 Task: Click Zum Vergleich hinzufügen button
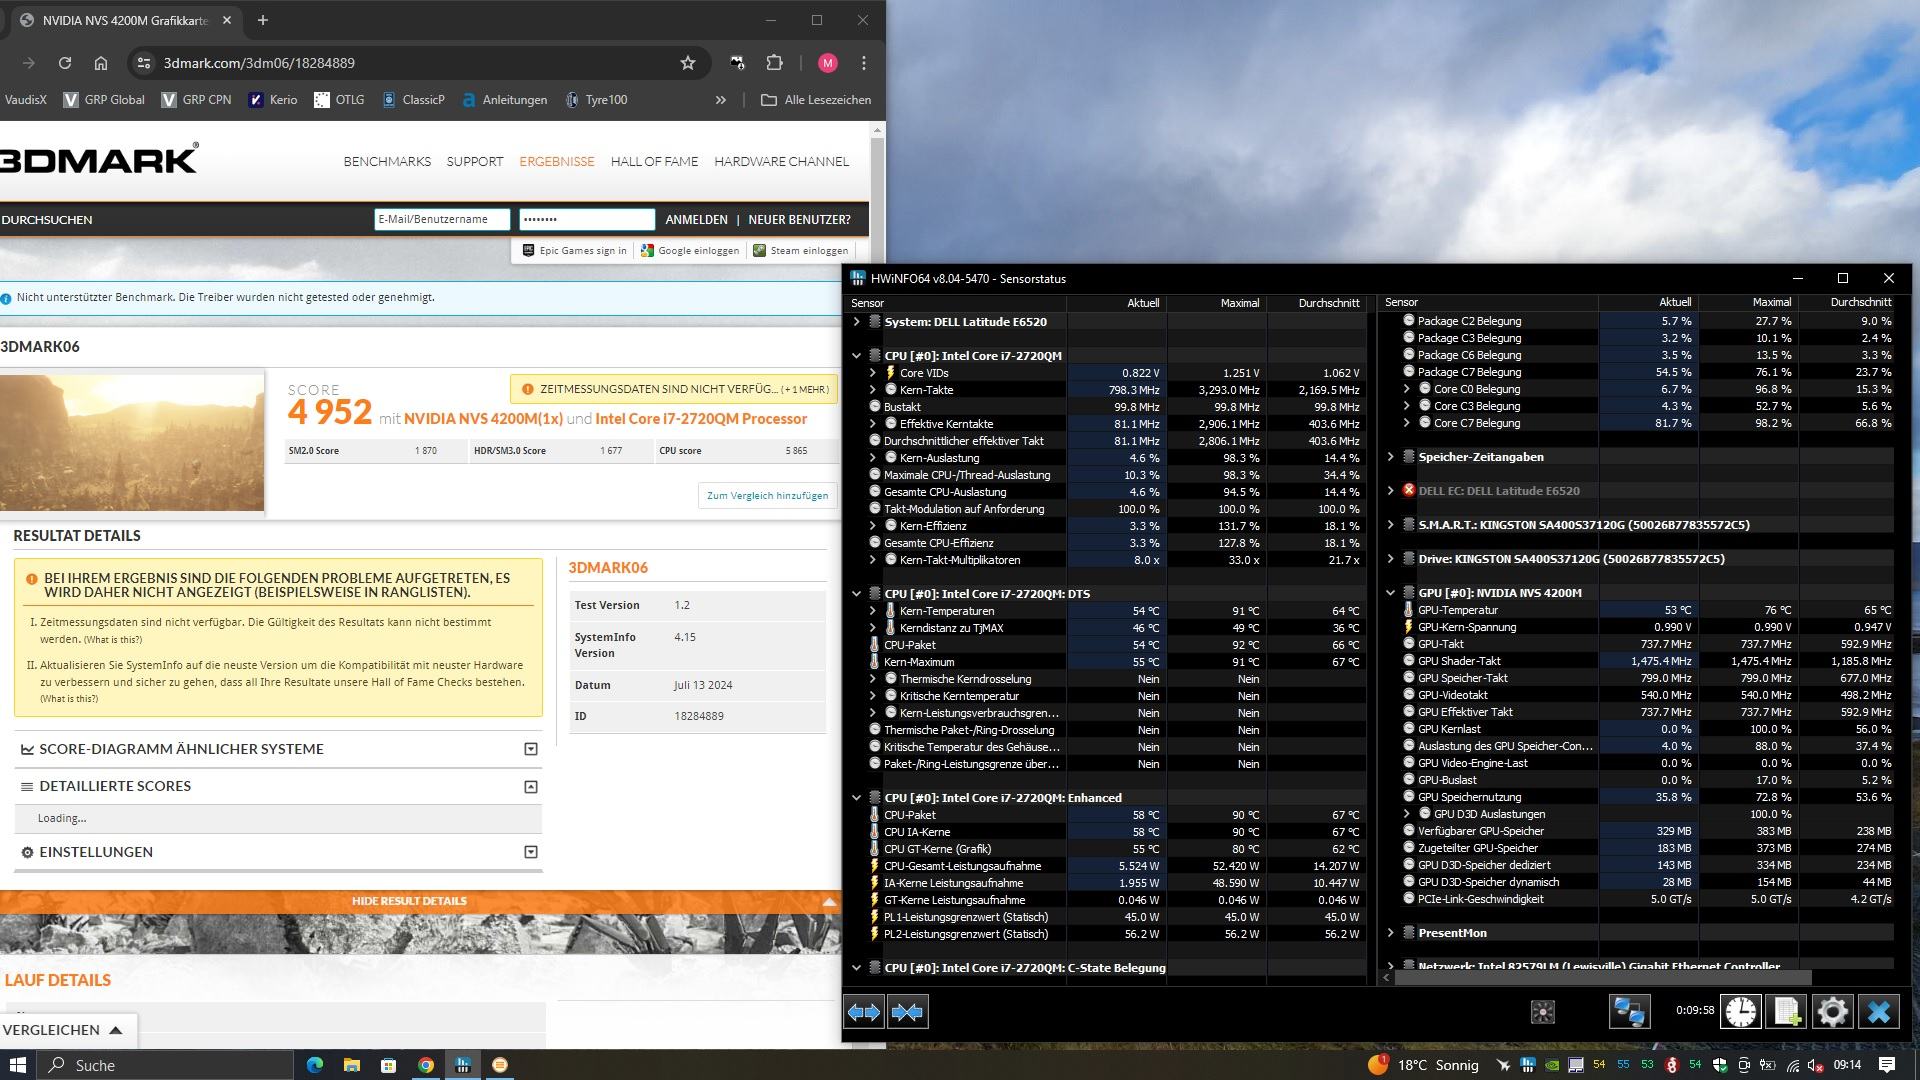767,496
